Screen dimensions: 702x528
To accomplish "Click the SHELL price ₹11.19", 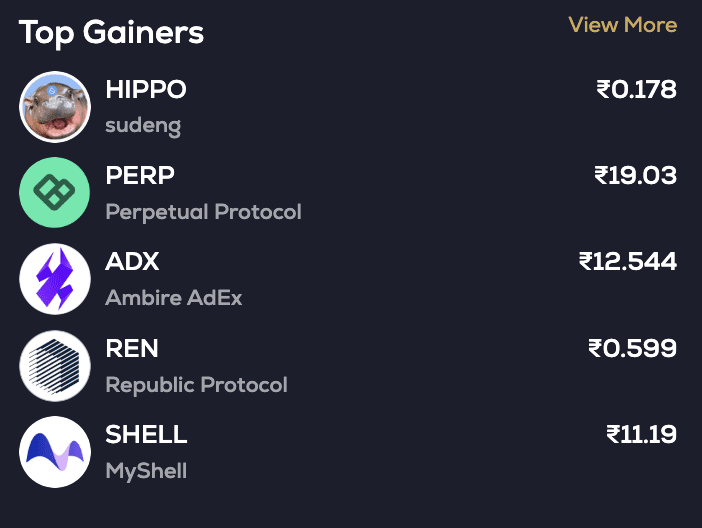I will [641, 434].
